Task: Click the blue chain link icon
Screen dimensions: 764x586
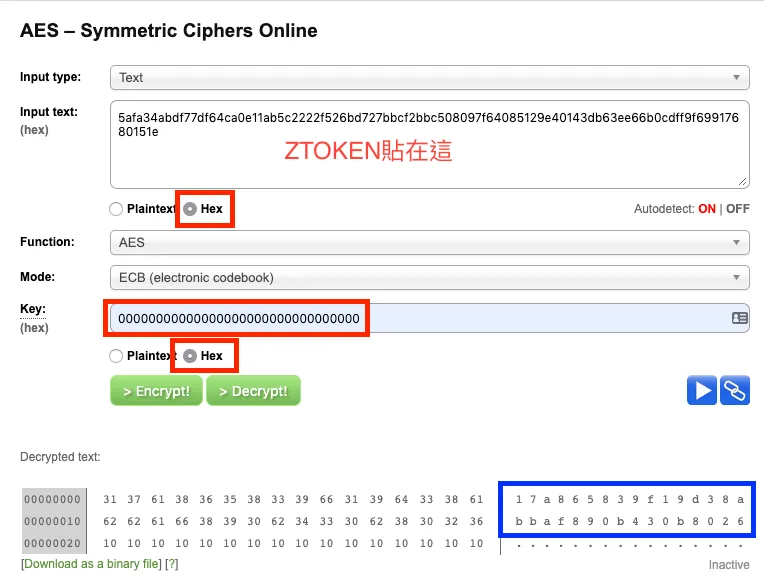Action: click(x=734, y=391)
